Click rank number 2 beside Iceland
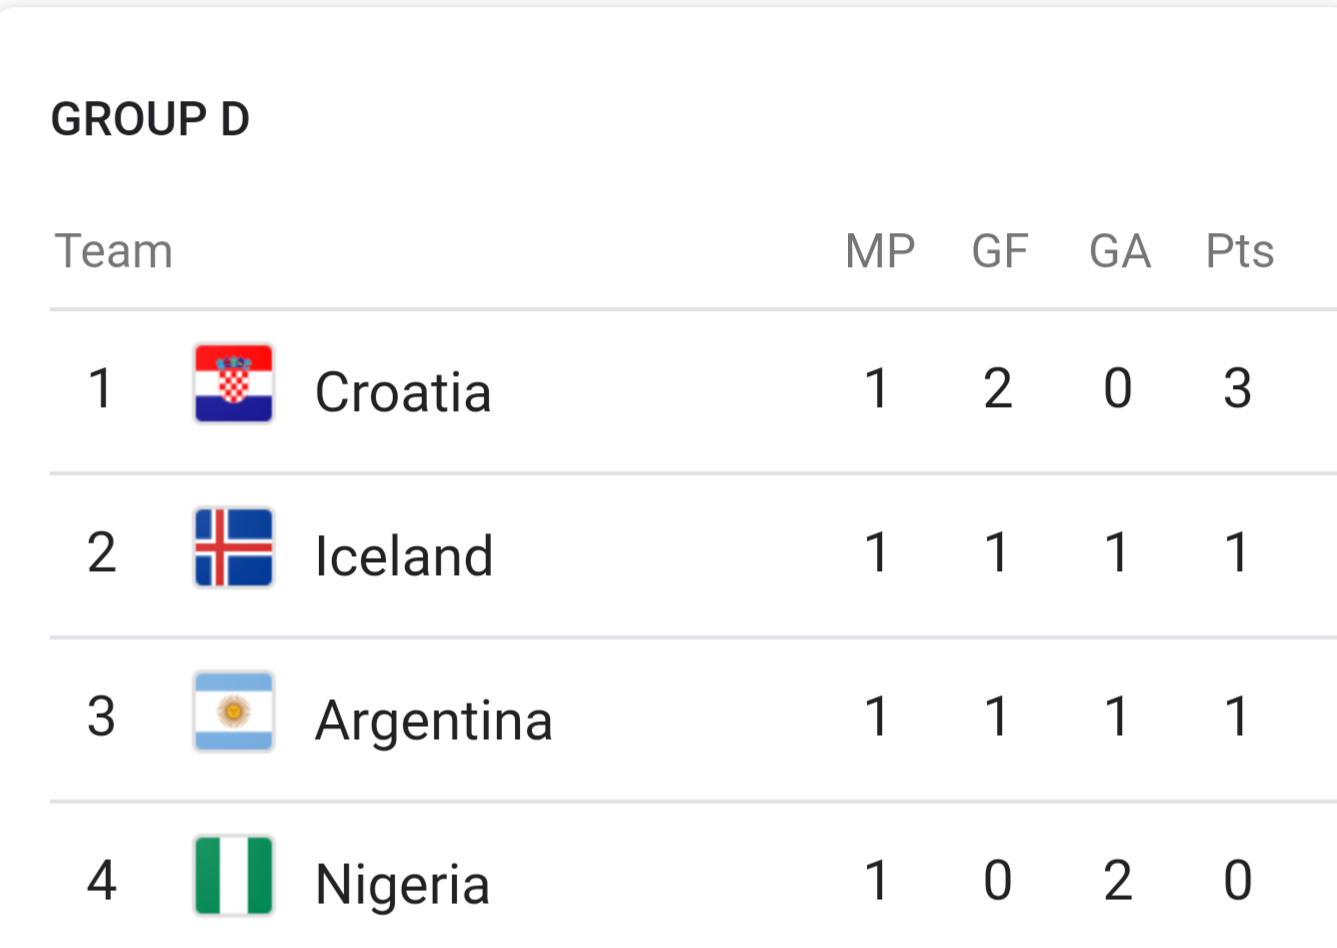The image size is (1337, 948). point(101,552)
